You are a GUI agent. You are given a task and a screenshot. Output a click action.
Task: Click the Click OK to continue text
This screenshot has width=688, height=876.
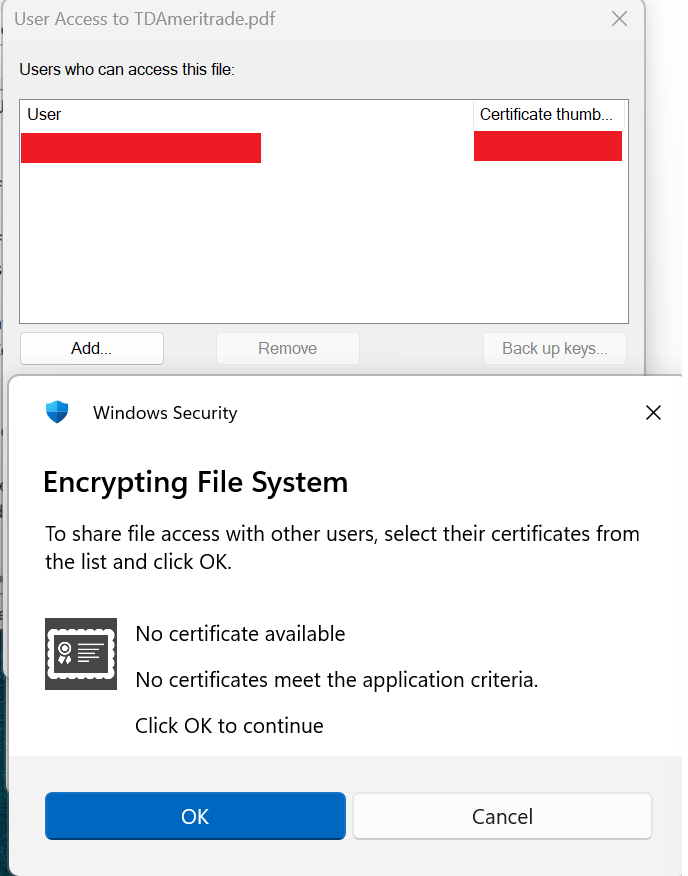229,726
